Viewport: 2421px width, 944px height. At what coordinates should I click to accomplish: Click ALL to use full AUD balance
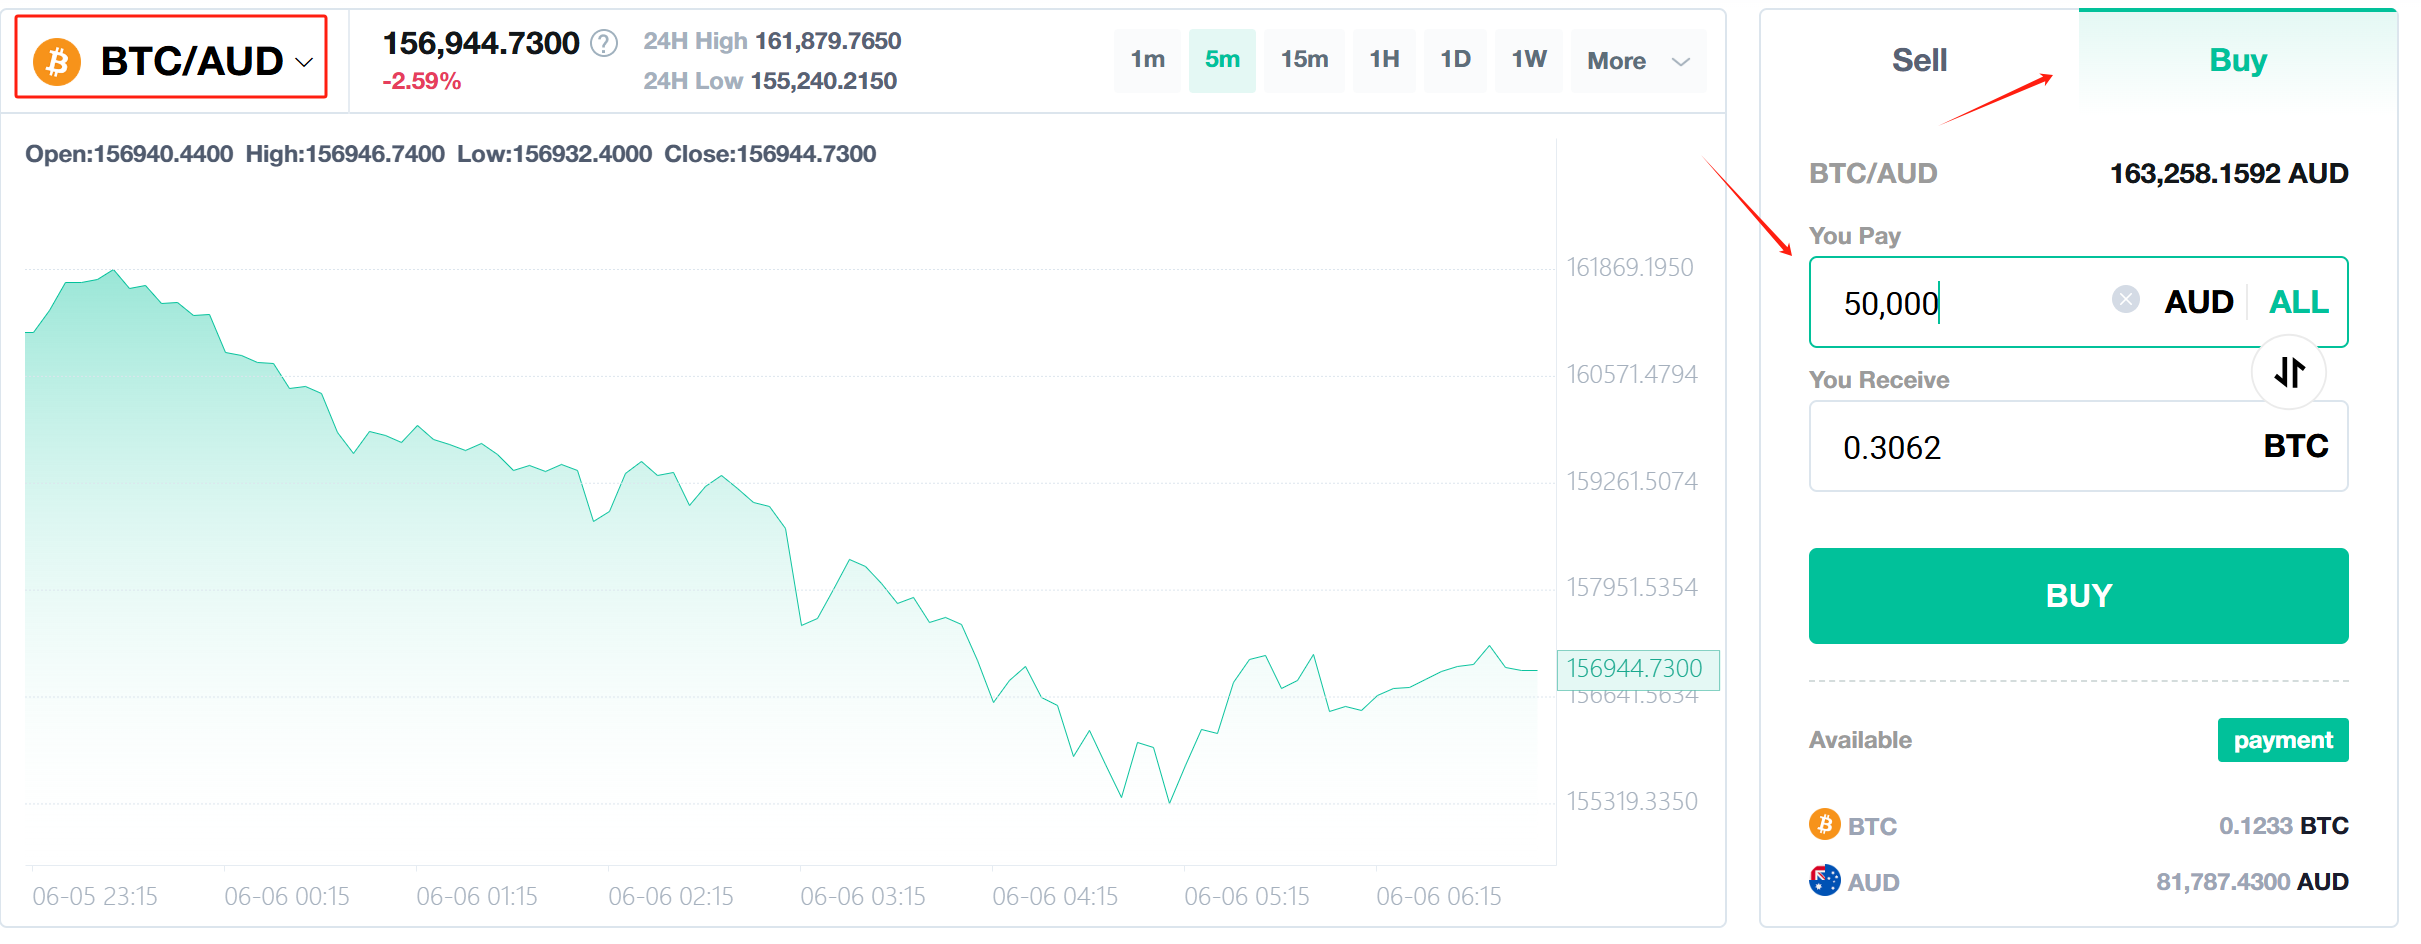click(2298, 301)
